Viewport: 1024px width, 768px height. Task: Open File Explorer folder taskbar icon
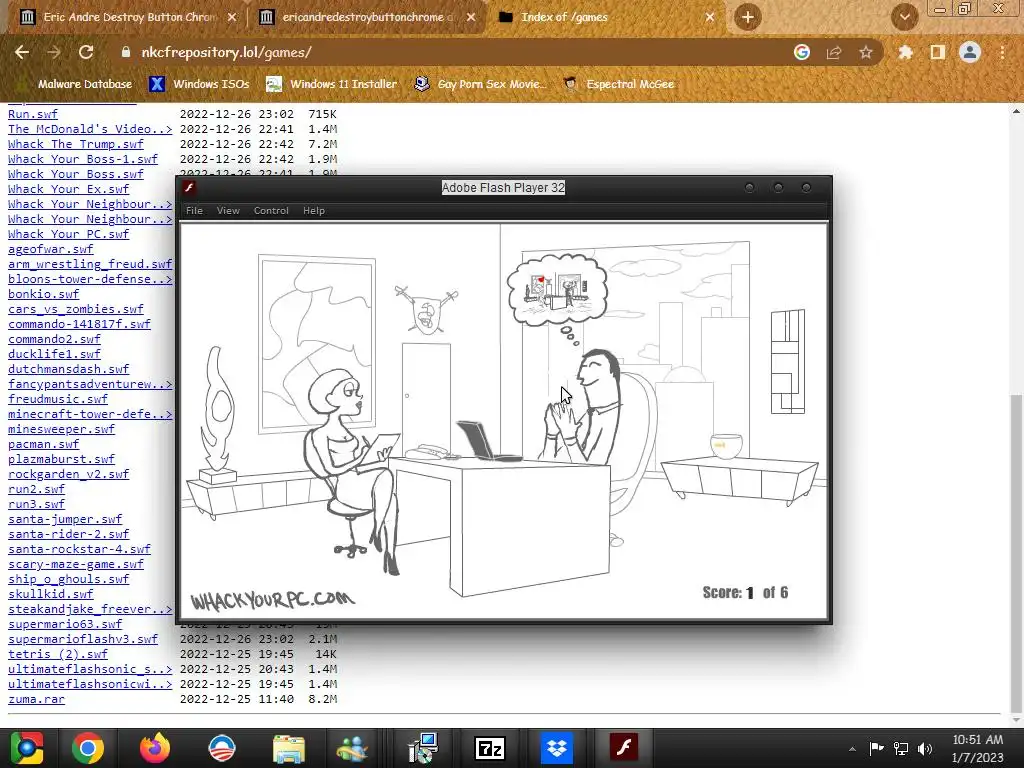coord(289,748)
